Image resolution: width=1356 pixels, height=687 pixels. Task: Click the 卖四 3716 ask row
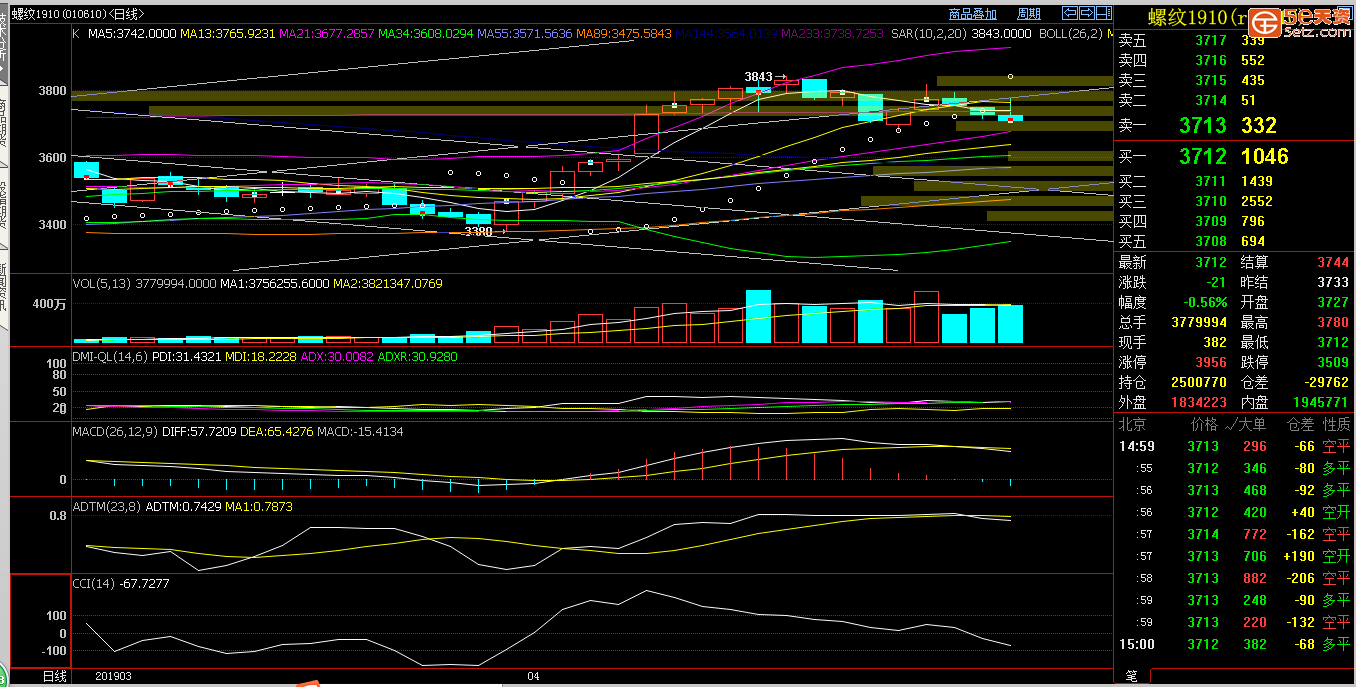click(1233, 60)
